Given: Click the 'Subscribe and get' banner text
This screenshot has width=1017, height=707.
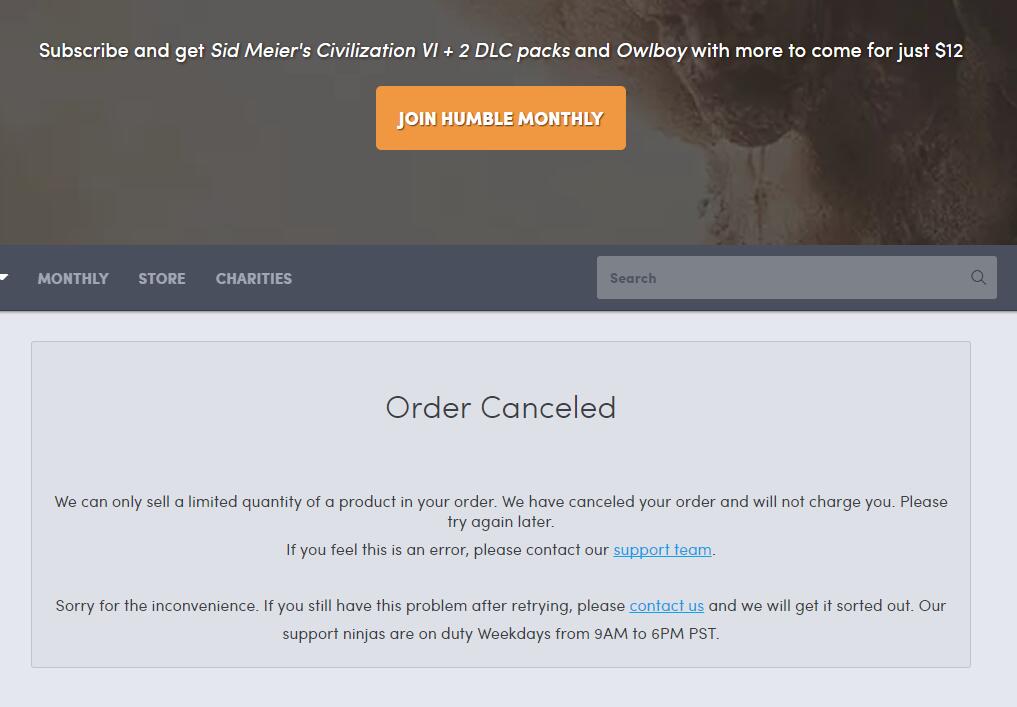Looking at the screenshot, I should pos(121,50).
